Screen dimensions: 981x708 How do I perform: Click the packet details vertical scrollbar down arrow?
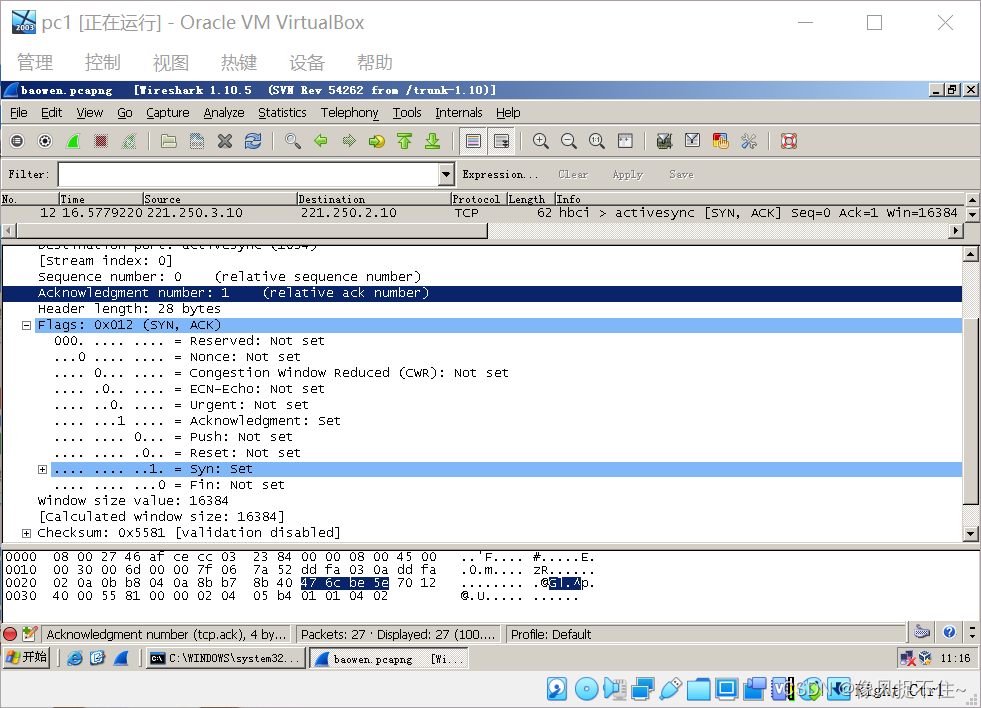pyautogui.click(x=970, y=534)
